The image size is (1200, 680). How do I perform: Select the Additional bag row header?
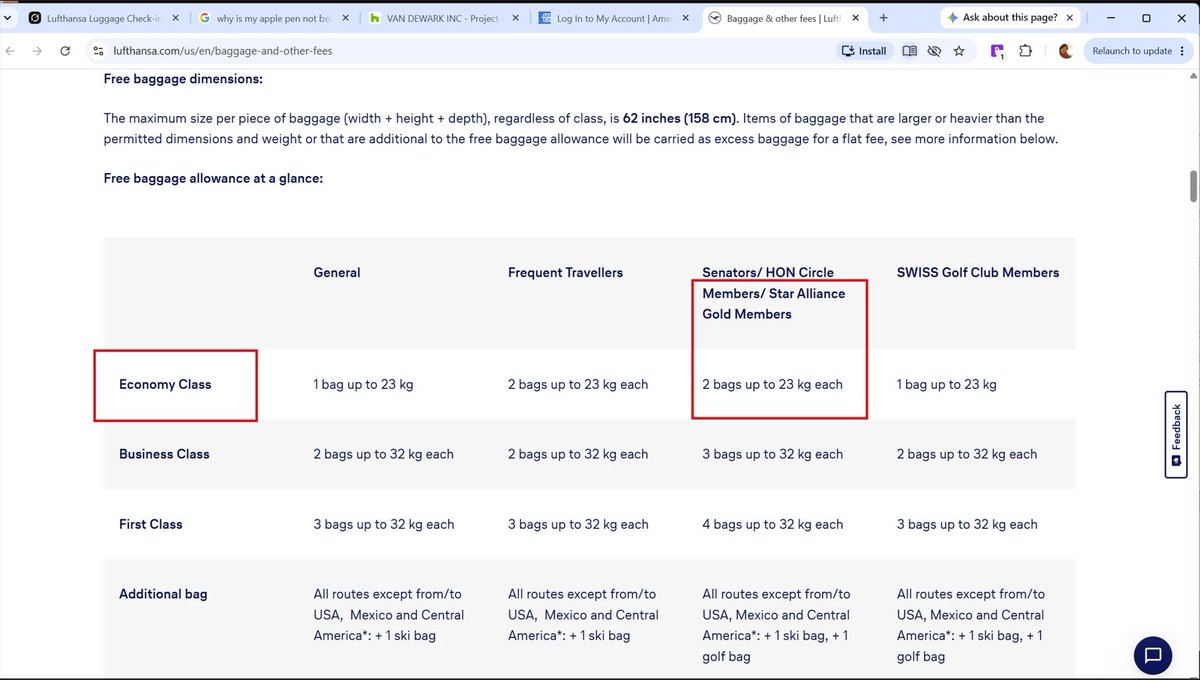tap(163, 594)
